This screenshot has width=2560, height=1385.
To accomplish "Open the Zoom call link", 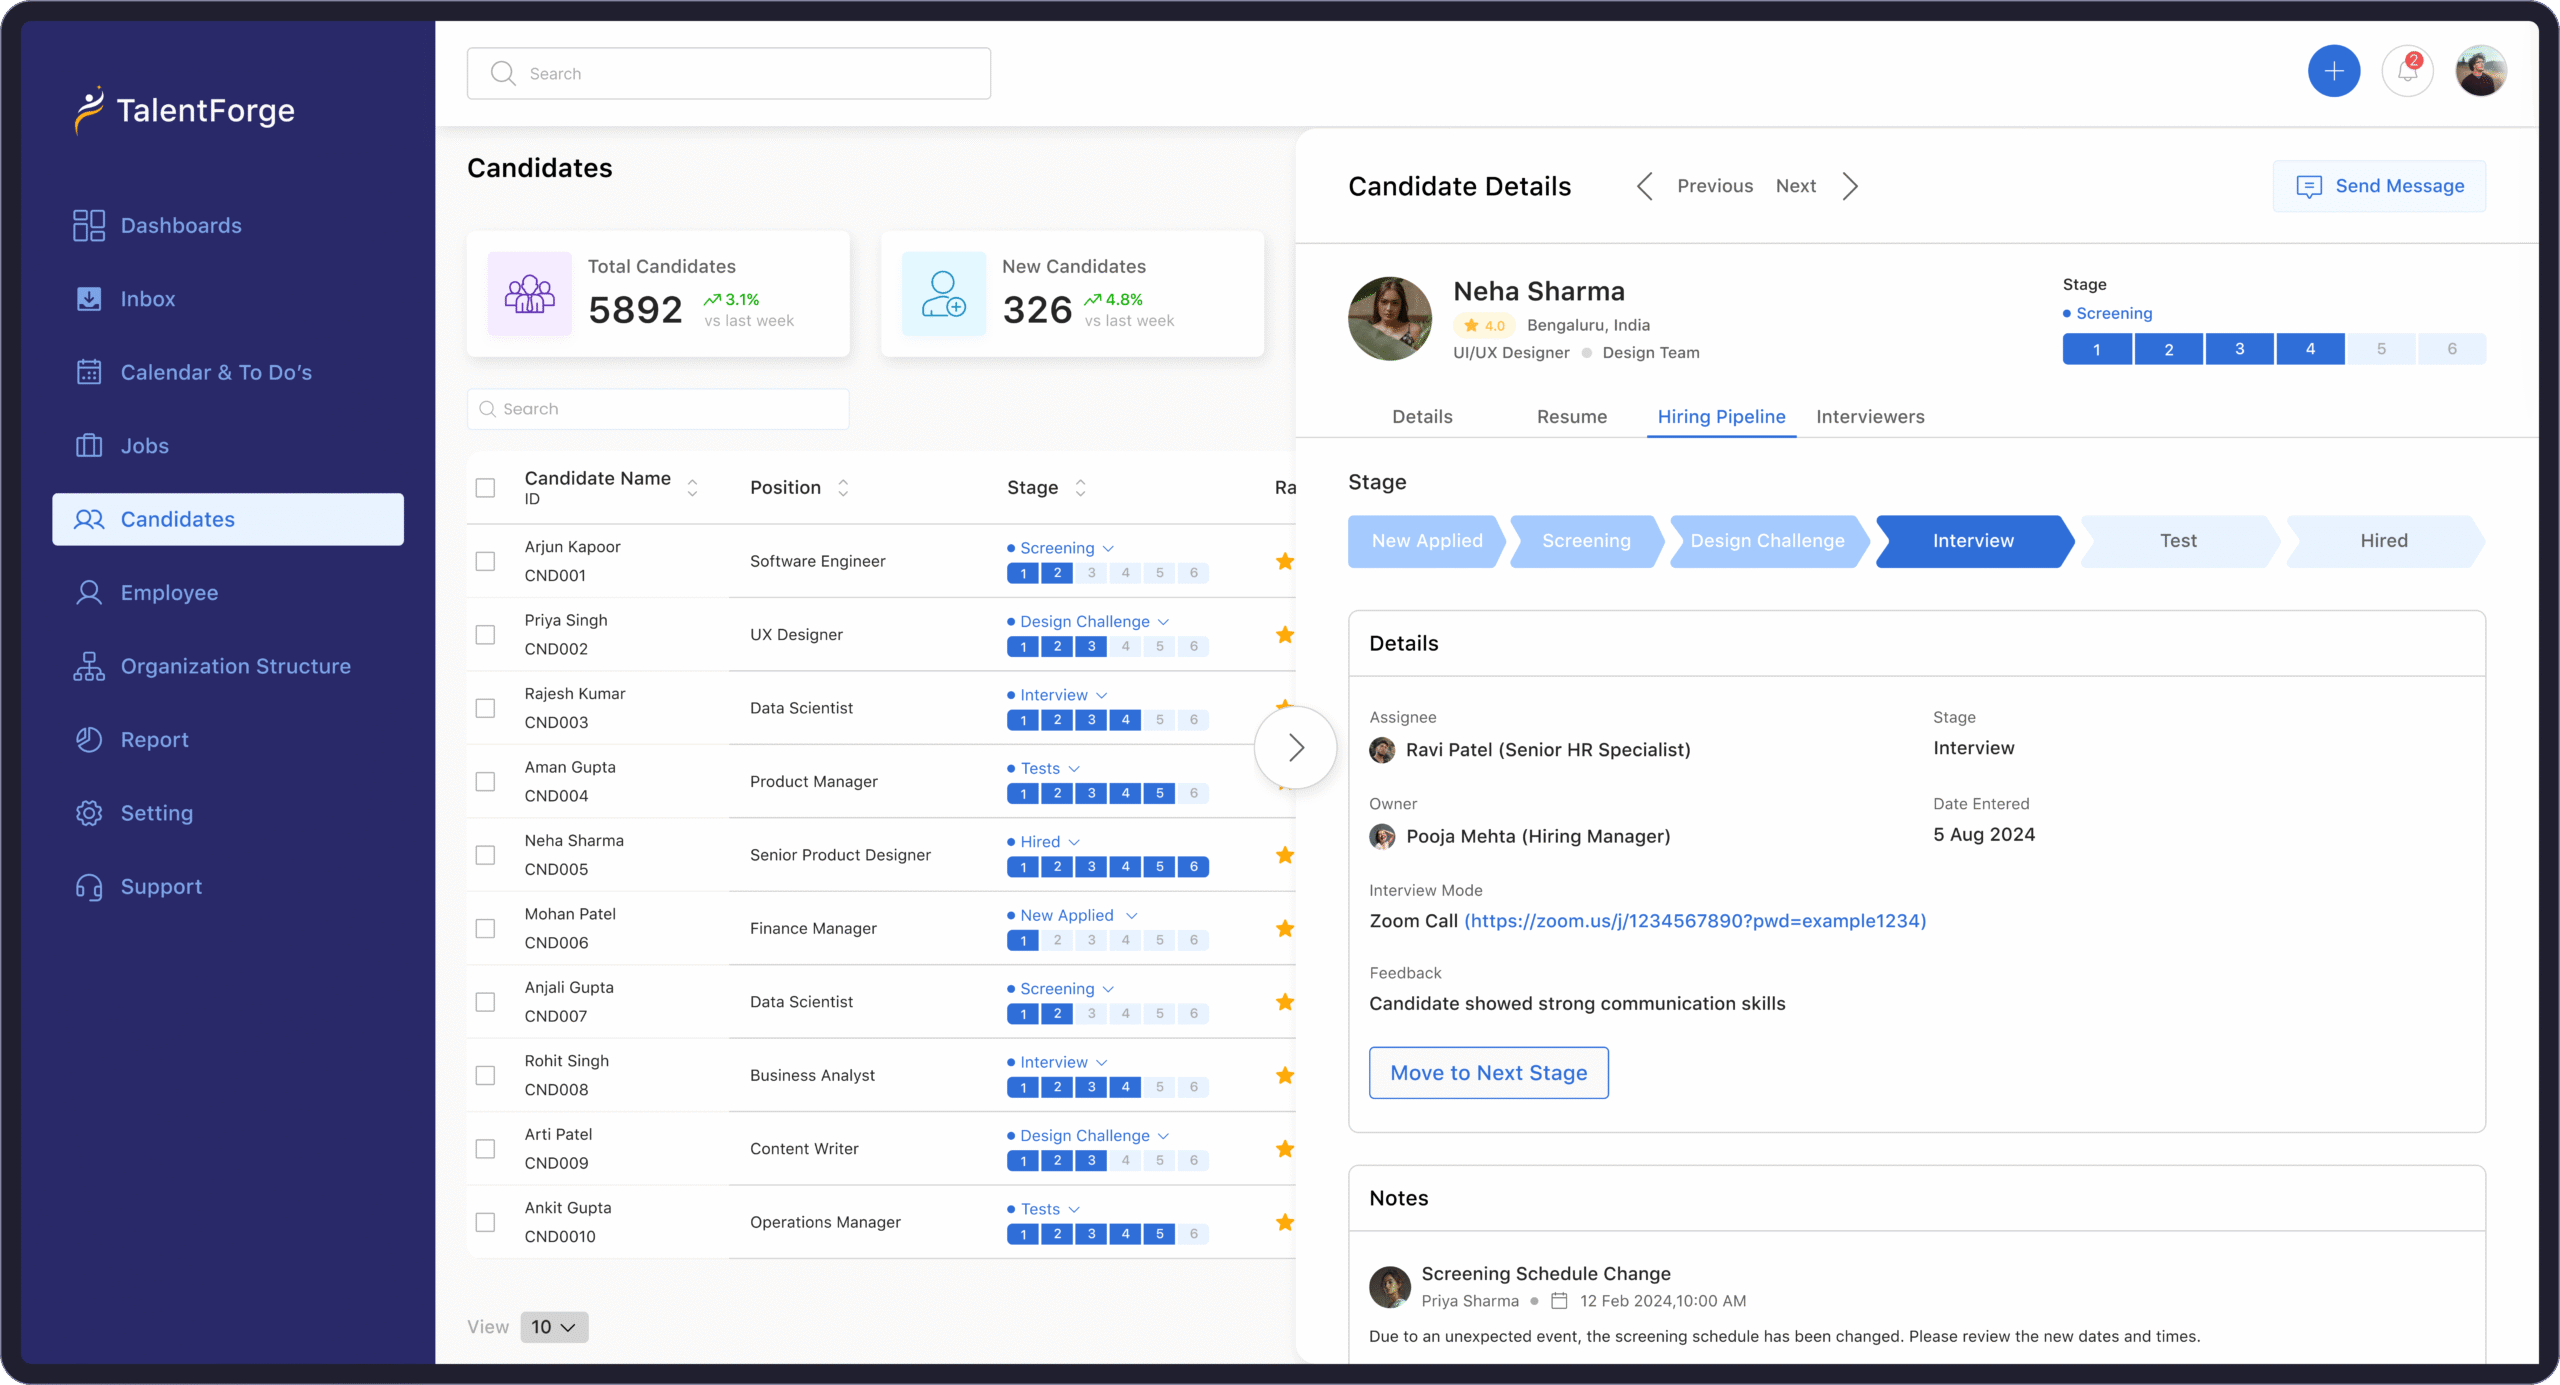I will click(1695, 921).
